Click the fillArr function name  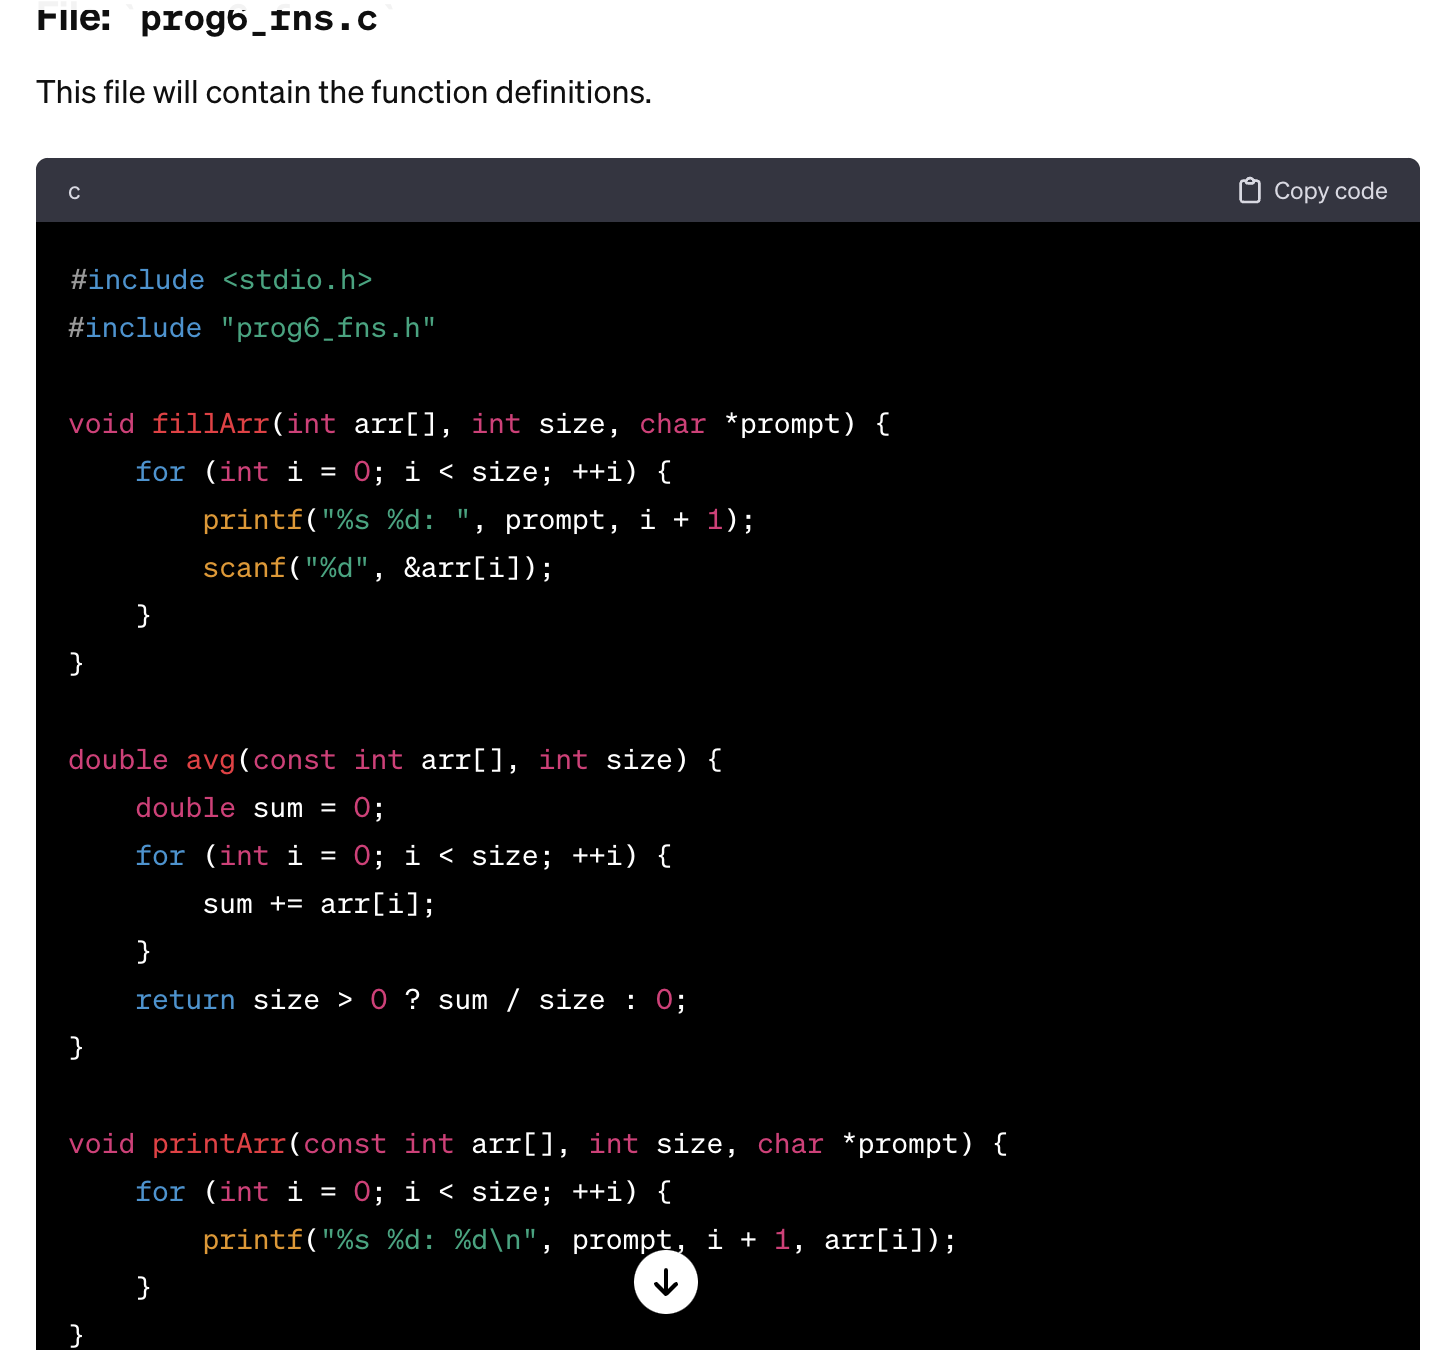211,423
